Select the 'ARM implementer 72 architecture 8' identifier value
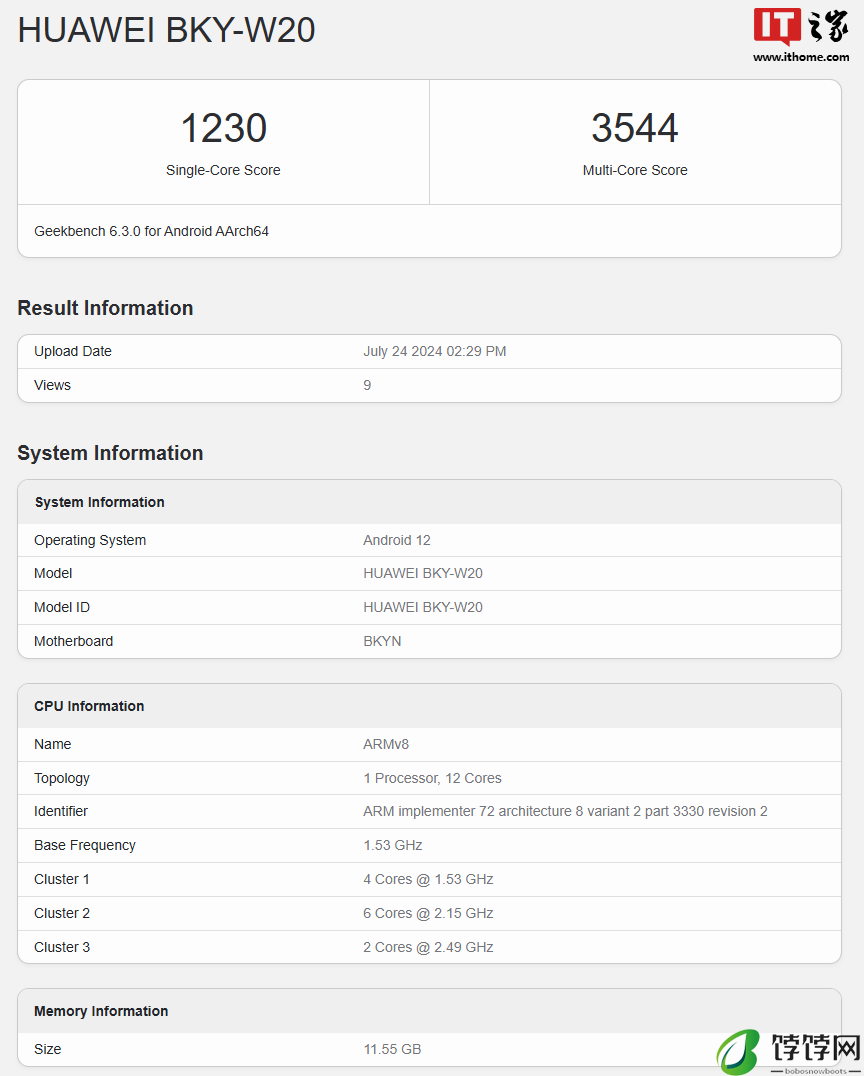 [565, 811]
